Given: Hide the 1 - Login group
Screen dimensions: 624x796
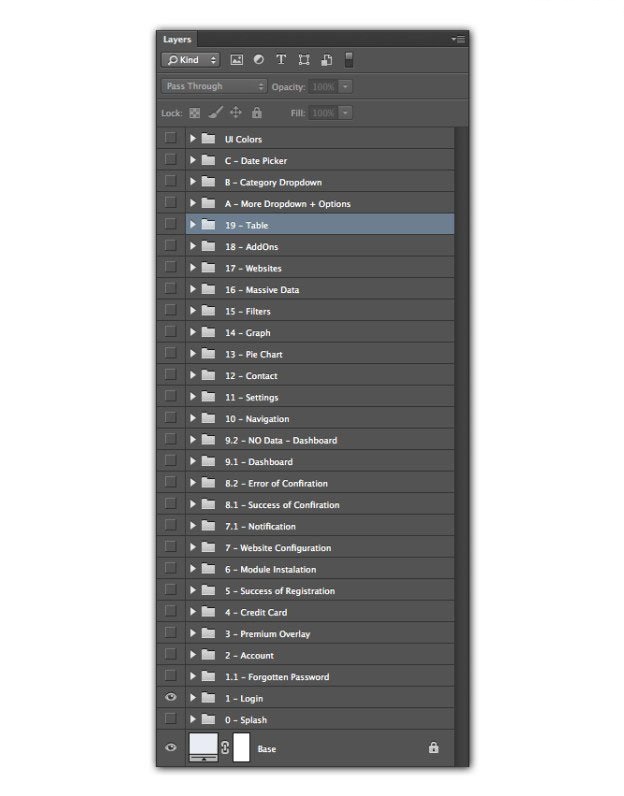Looking at the screenshot, I should (170, 698).
